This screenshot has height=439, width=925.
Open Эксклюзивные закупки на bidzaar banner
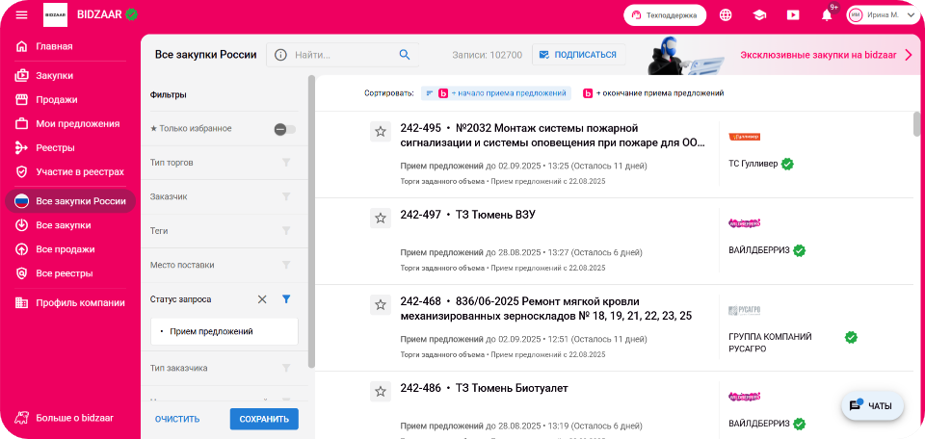click(x=826, y=55)
